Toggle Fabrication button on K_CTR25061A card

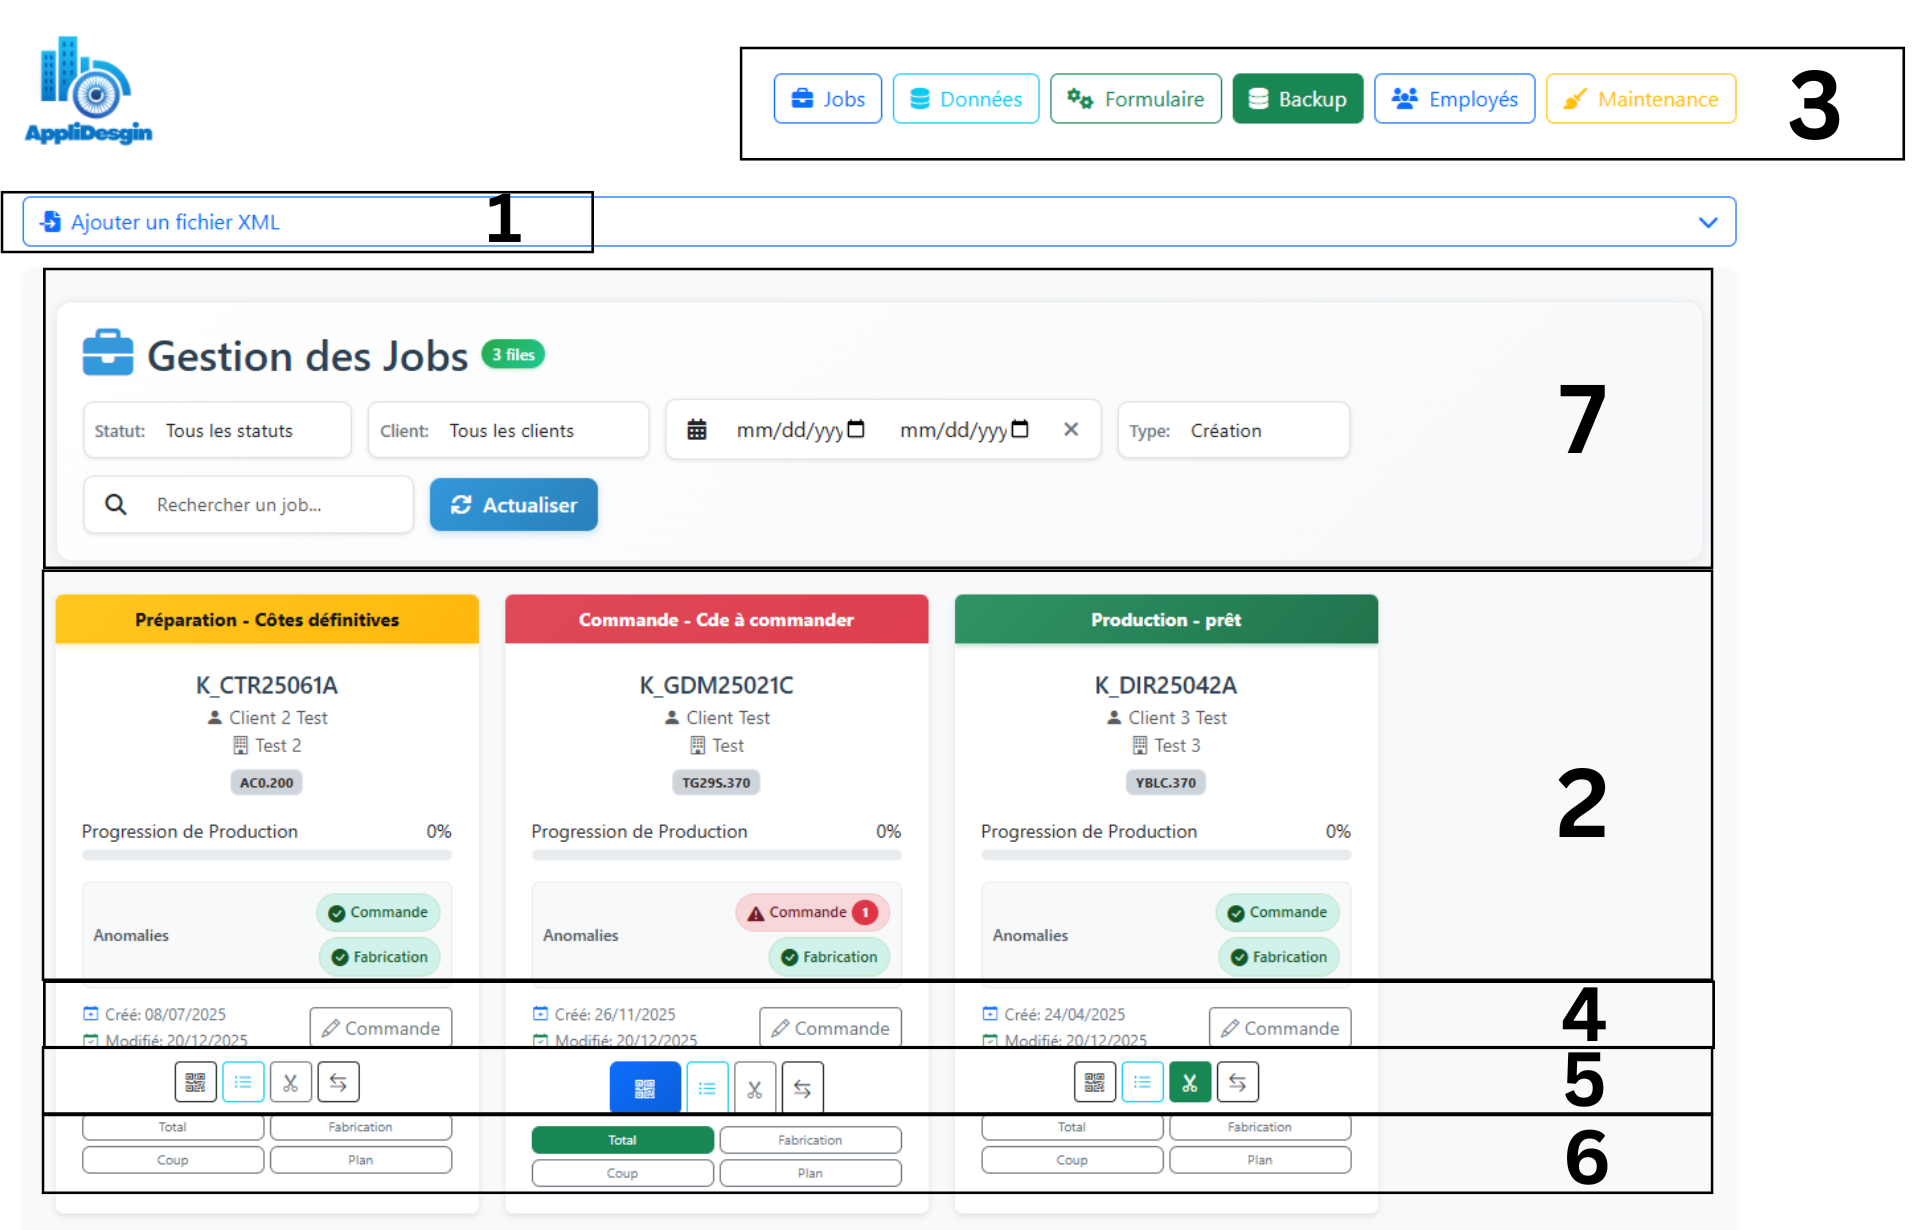pyautogui.click(x=360, y=1127)
